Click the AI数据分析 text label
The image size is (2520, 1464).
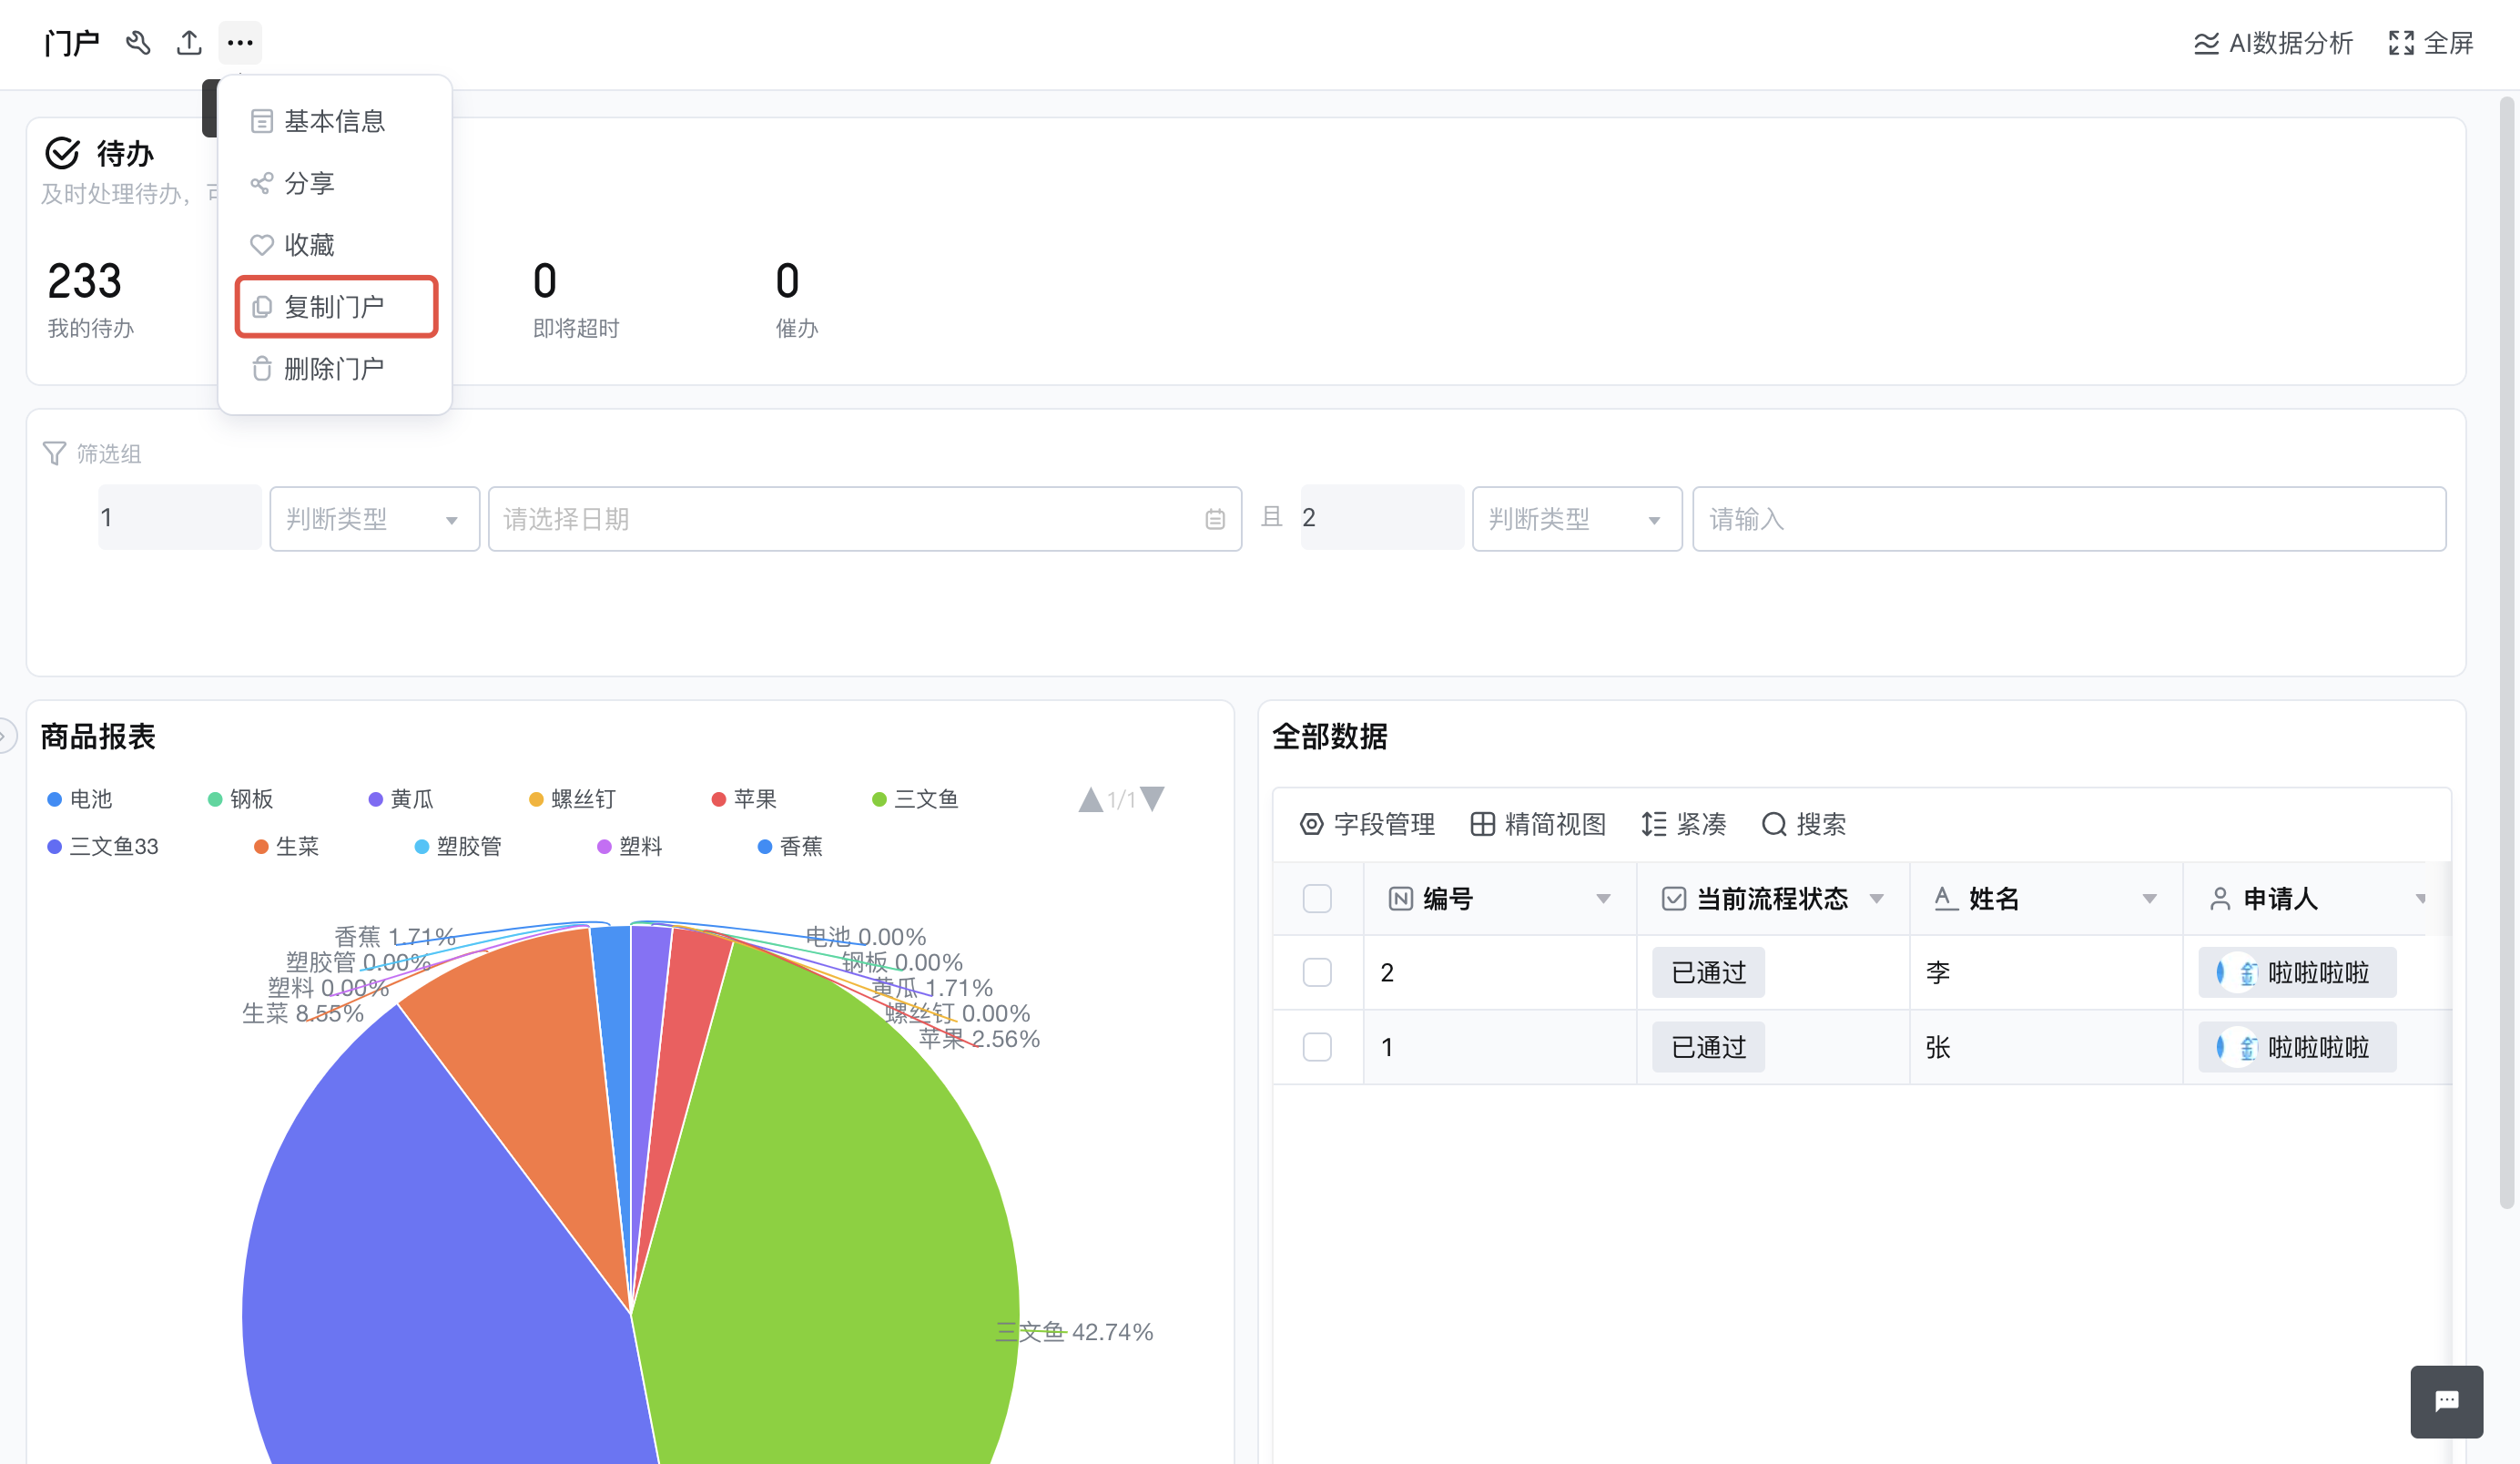click(2290, 43)
